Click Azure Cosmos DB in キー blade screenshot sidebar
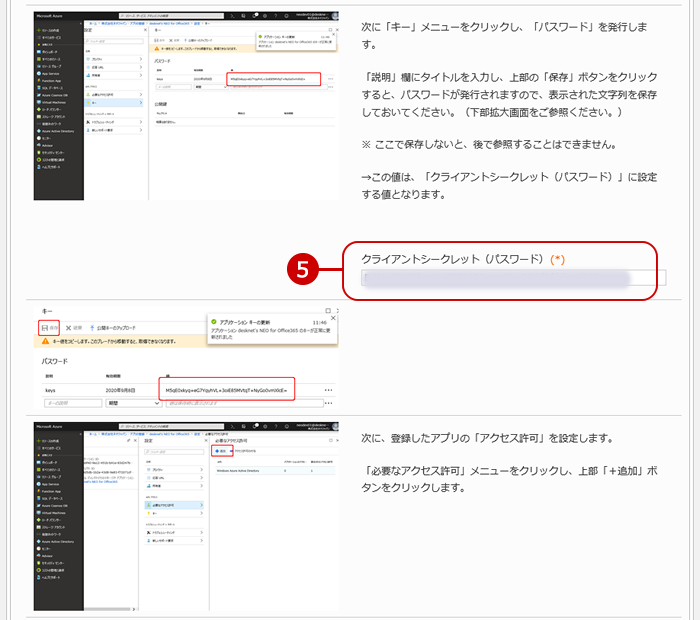700x620 pixels. point(54,95)
